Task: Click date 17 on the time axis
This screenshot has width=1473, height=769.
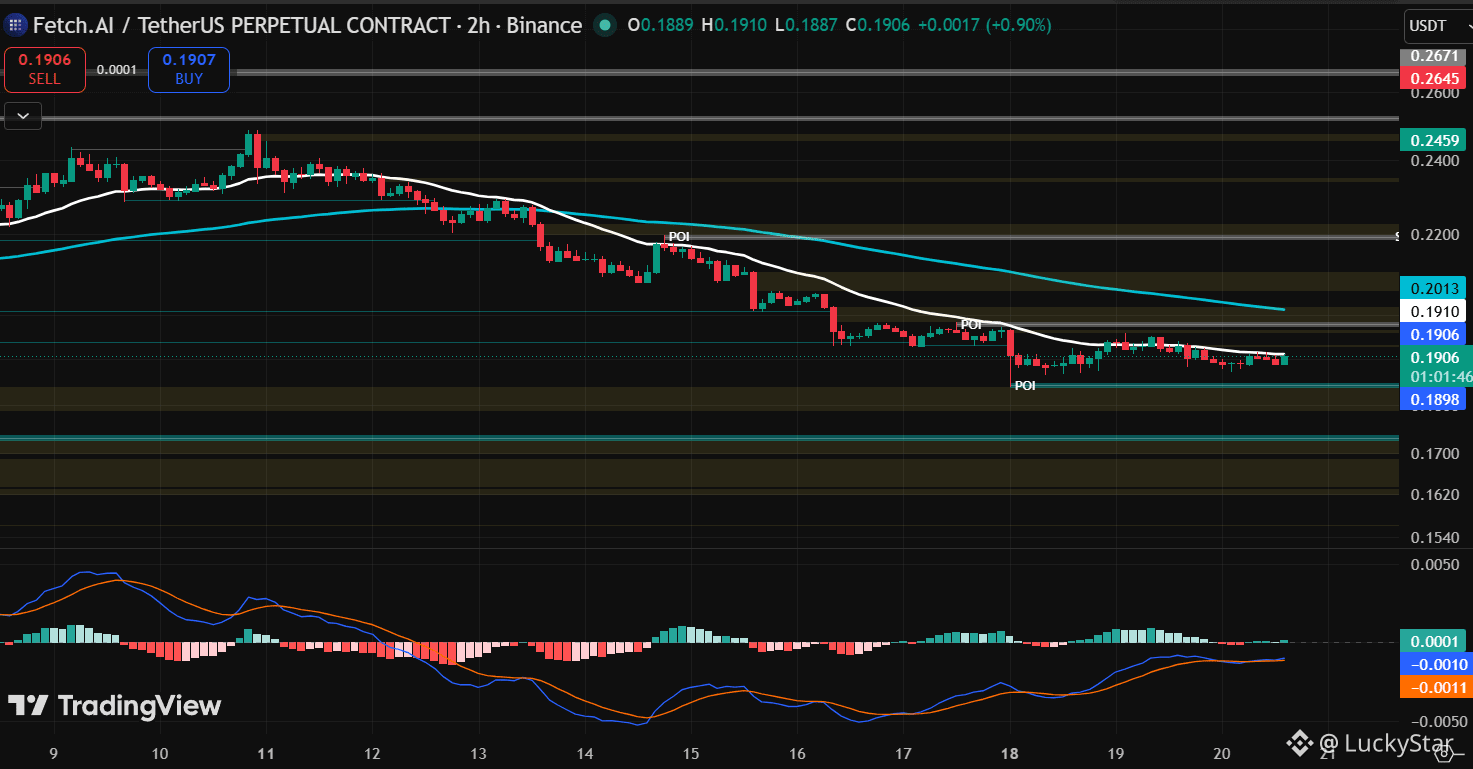Action: click(903, 753)
